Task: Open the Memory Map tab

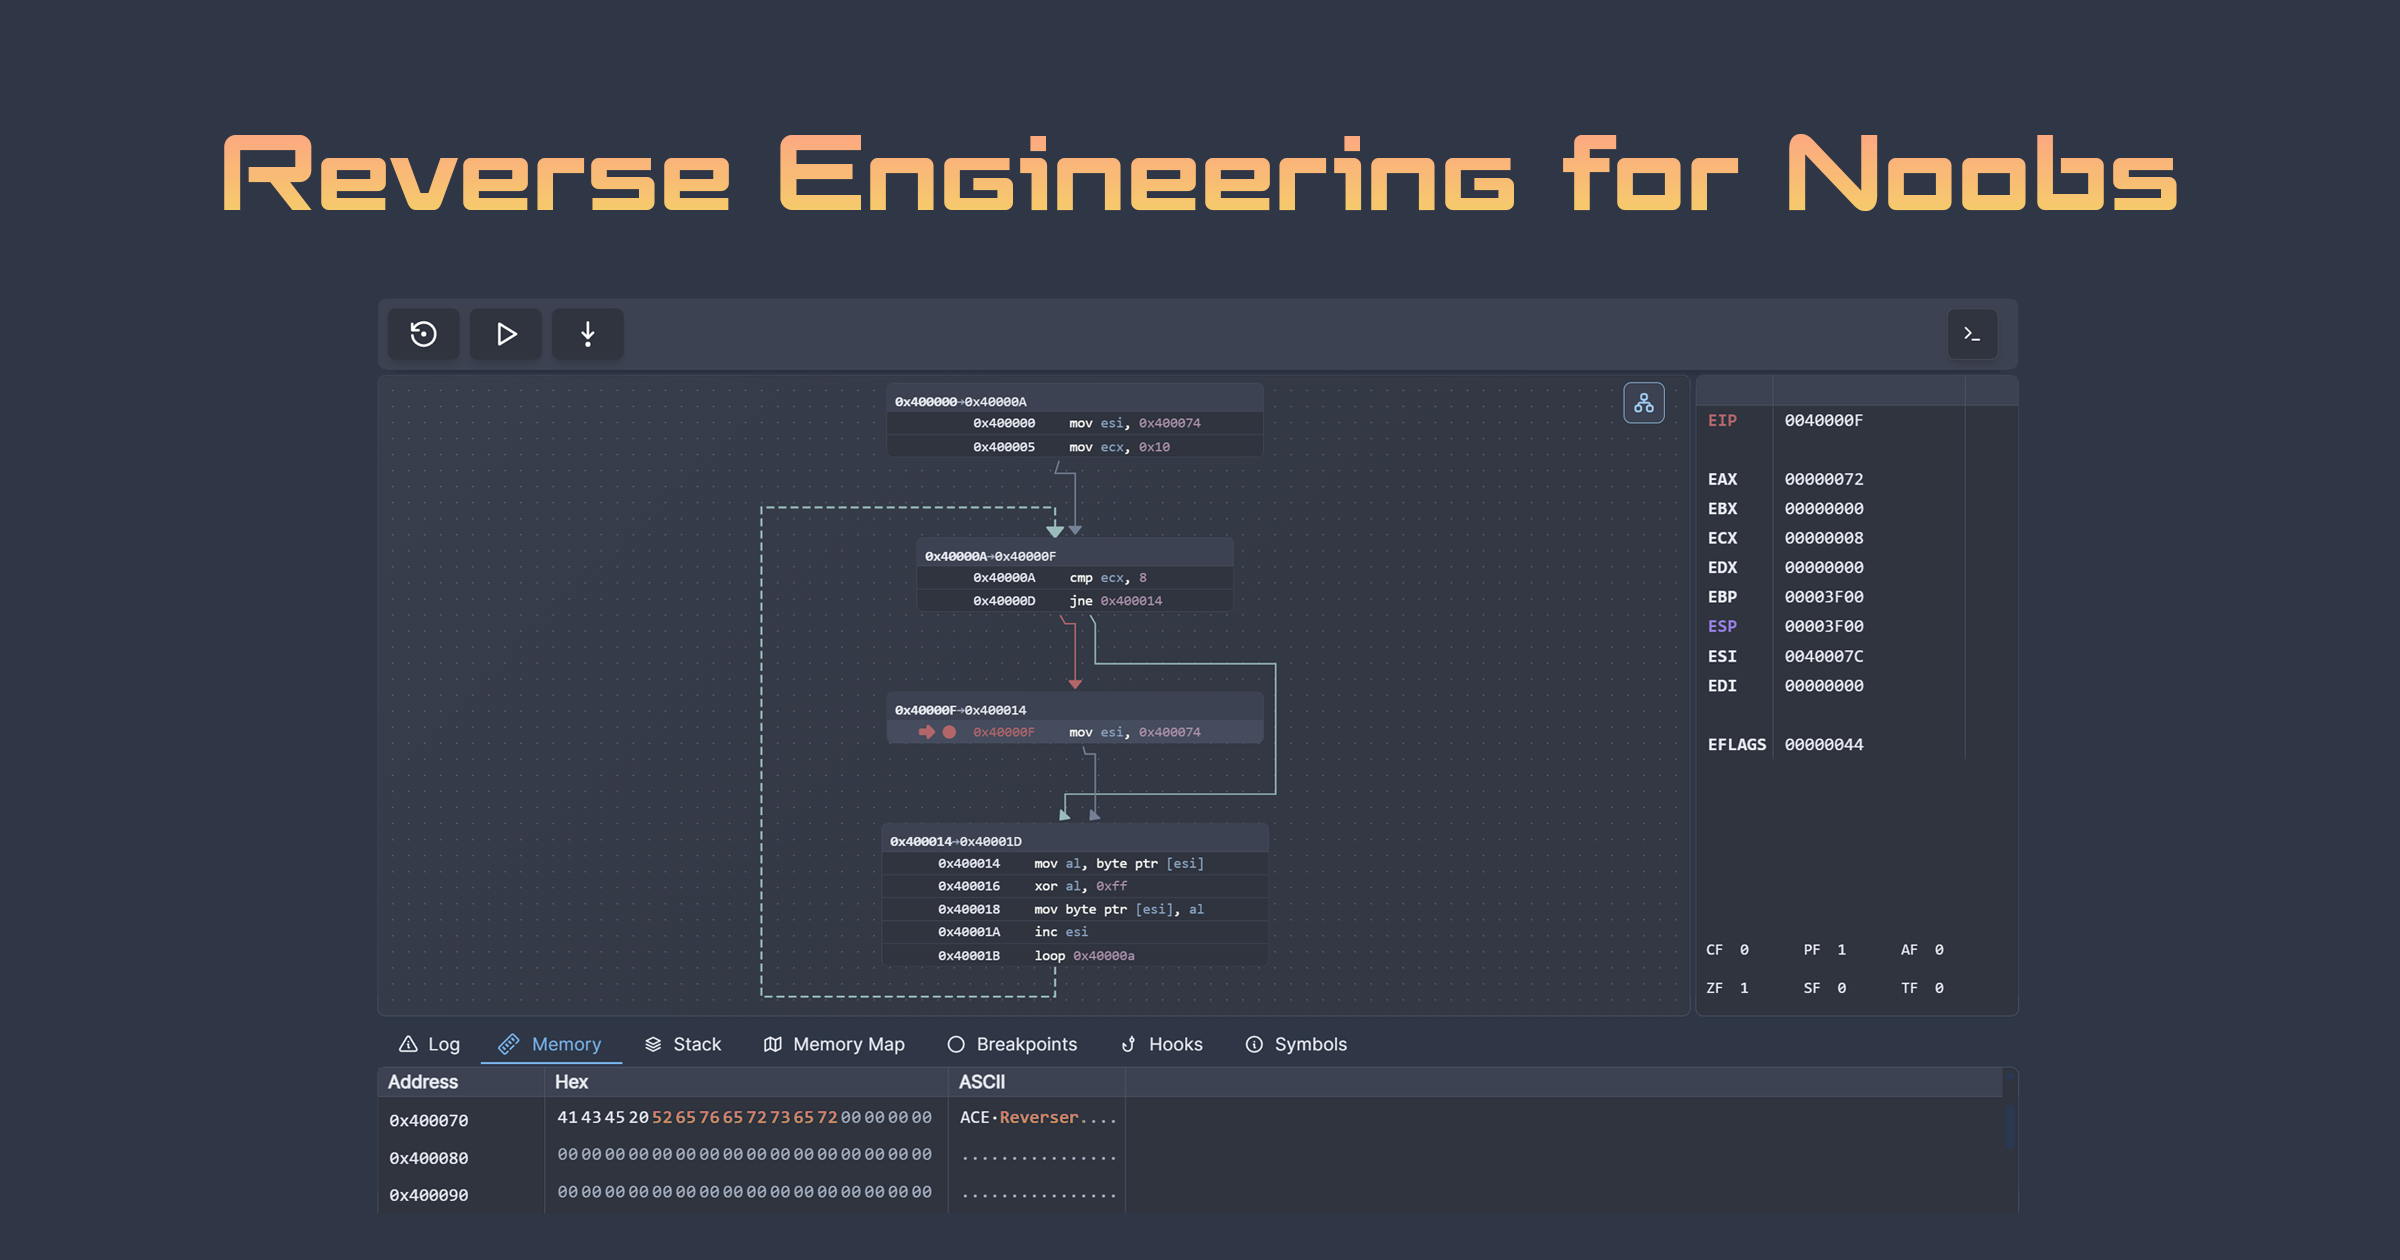Action: point(834,1044)
